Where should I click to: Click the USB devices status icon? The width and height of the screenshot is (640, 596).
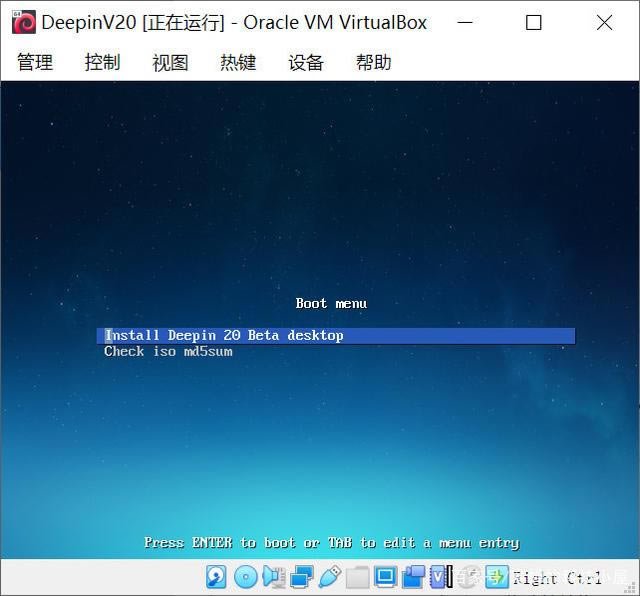coord(329,577)
